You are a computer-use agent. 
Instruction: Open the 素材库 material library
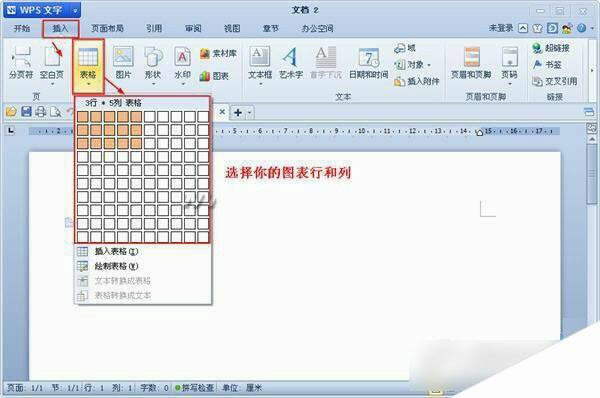pyautogui.click(x=218, y=53)
